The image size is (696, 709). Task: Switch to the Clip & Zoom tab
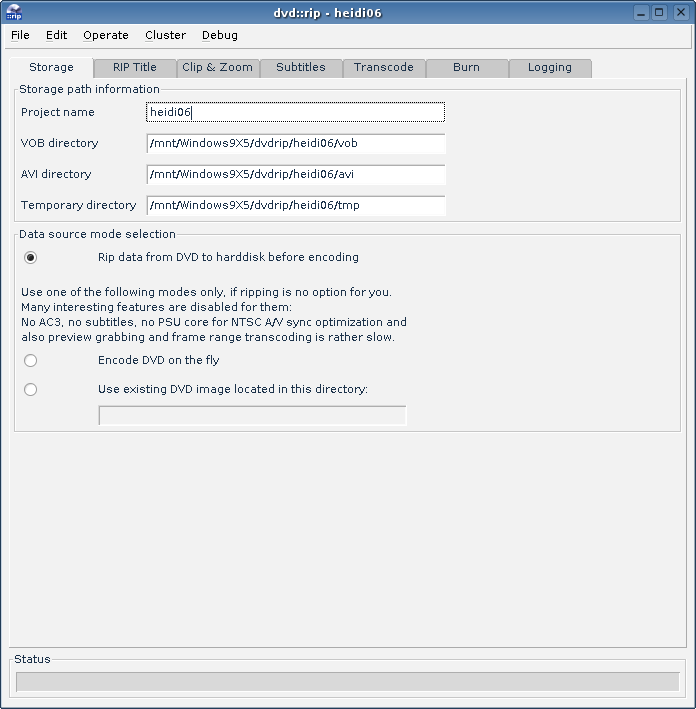pyautogui.click(x=218, y=67)
